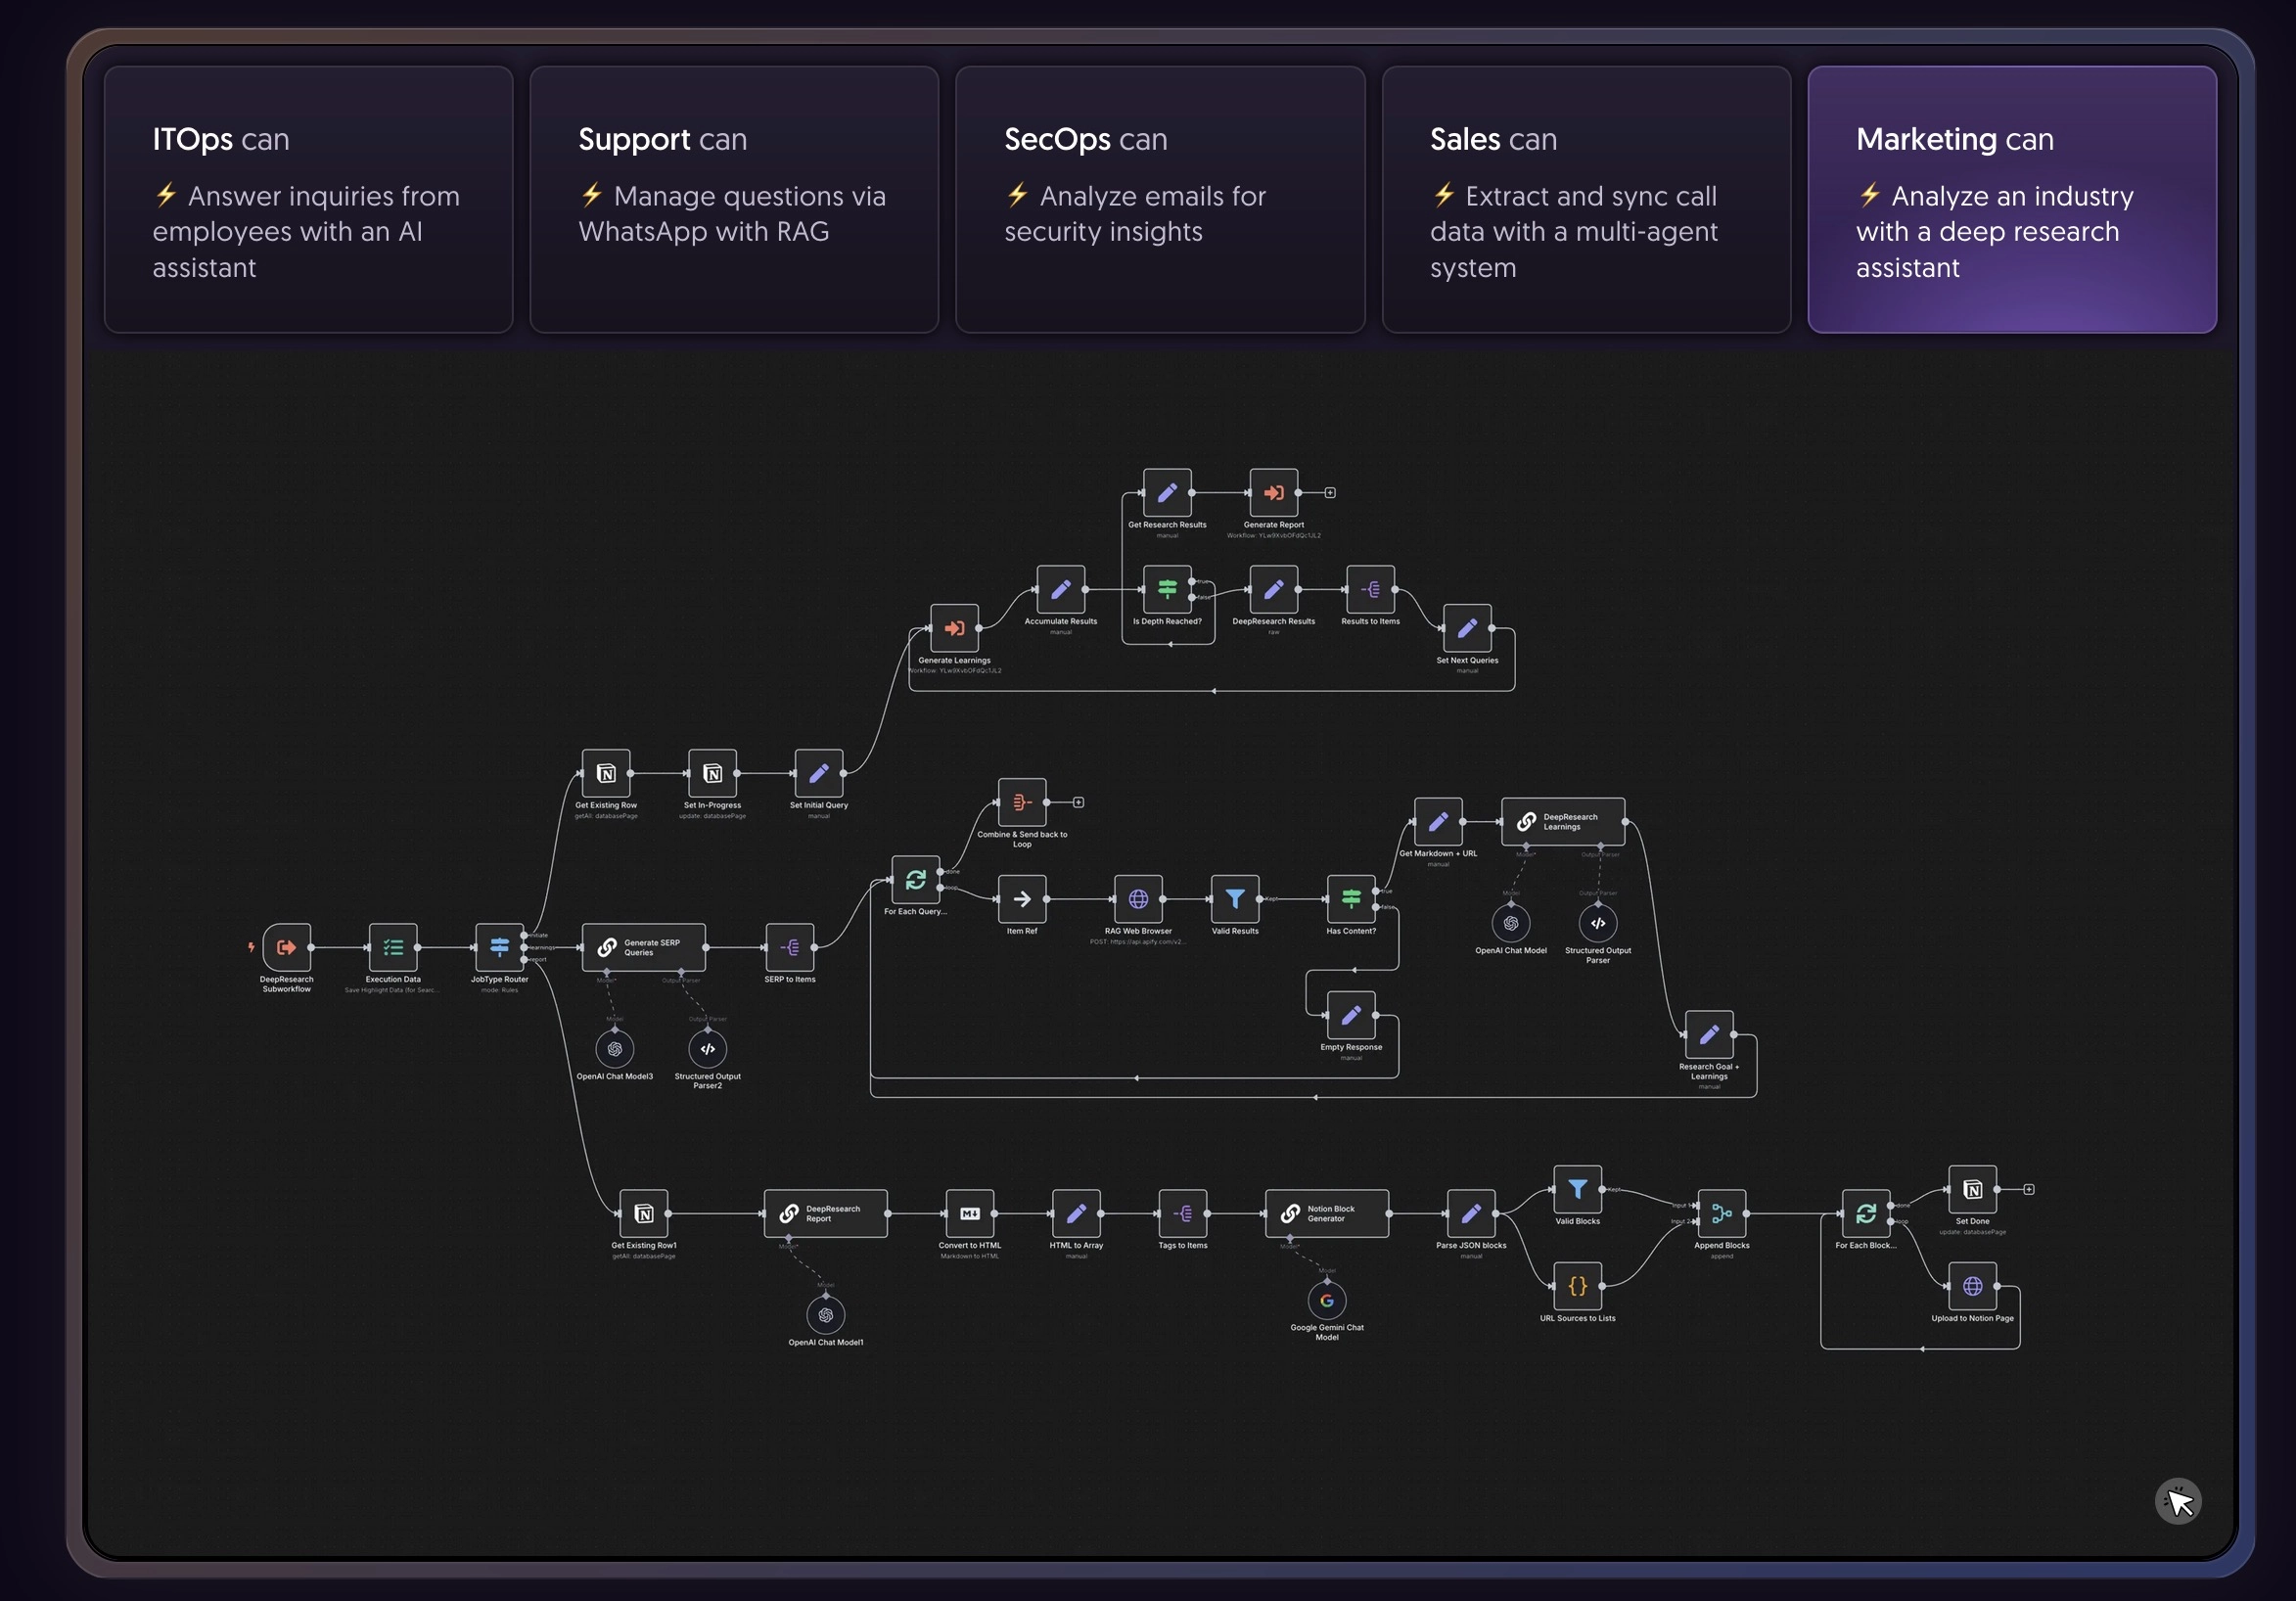Open the RAG Web Browser node
The image size is (2296, 1601).
coord(1138,899)
